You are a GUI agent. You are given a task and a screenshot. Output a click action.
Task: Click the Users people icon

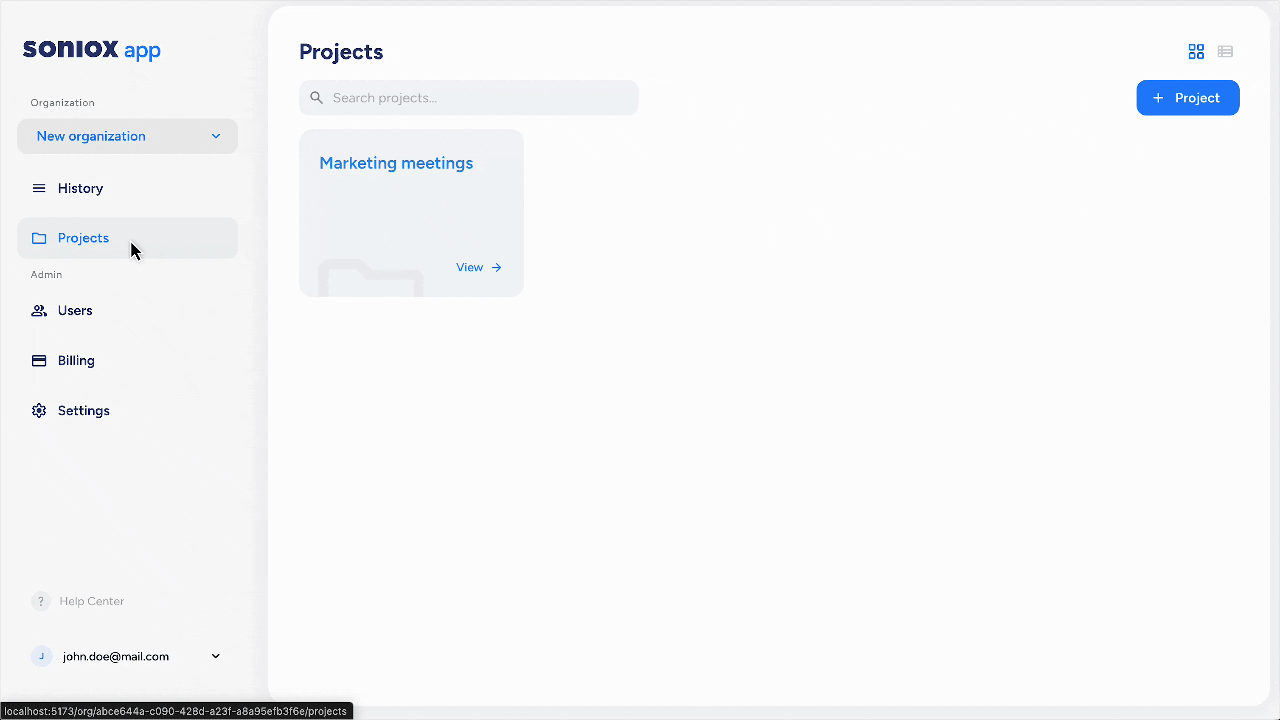(39, 311)
